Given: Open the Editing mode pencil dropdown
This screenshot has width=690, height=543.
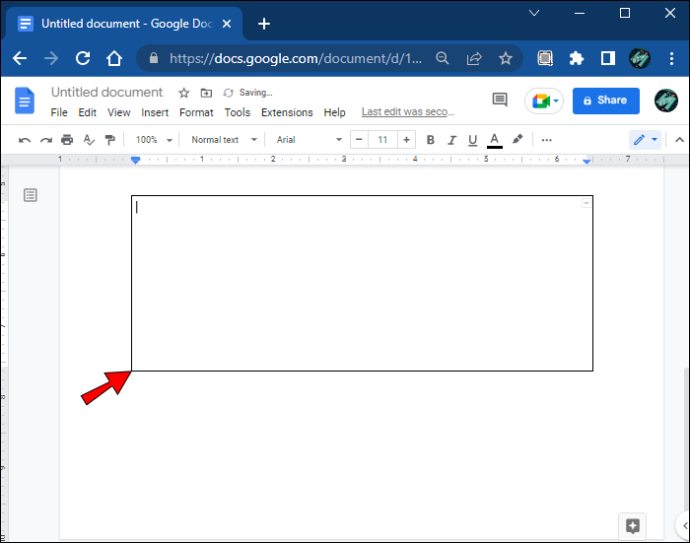Looking at the screenshot, I should point(645,140).
